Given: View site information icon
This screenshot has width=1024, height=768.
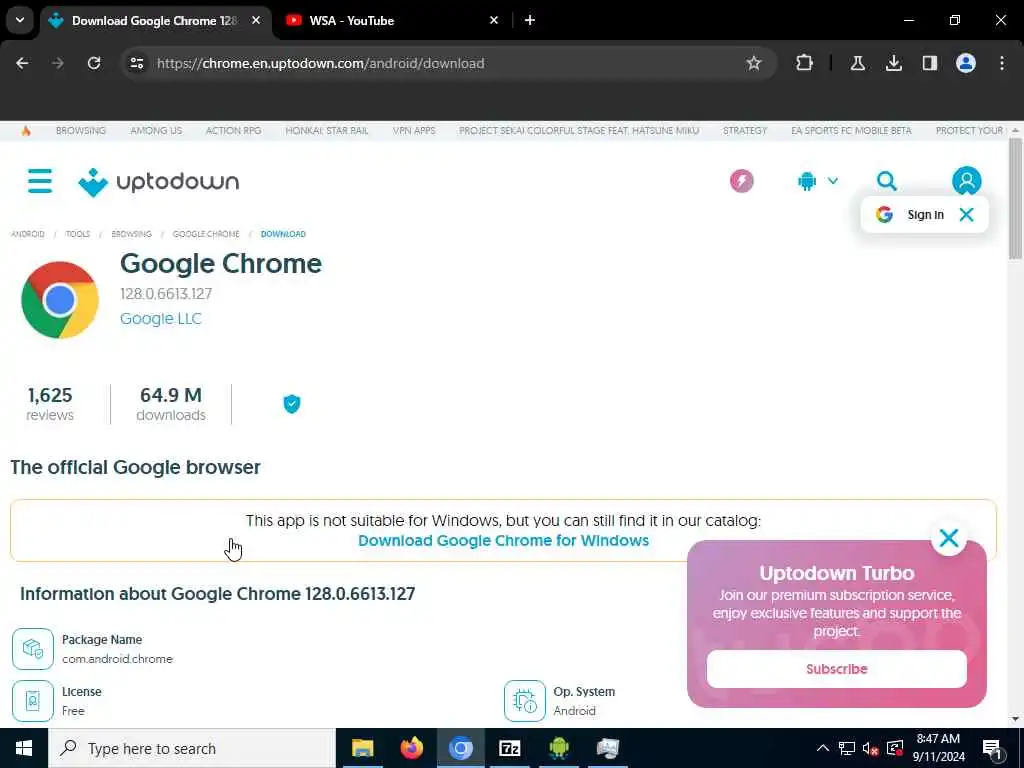Looking at the screenshot, I should tap(136, 63).
